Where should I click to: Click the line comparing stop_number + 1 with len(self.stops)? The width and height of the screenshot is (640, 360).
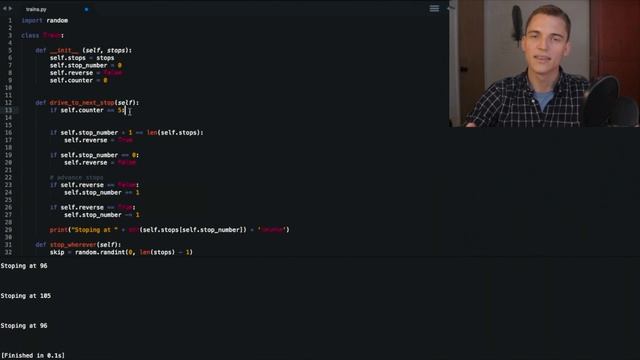[x=127, y=133]
